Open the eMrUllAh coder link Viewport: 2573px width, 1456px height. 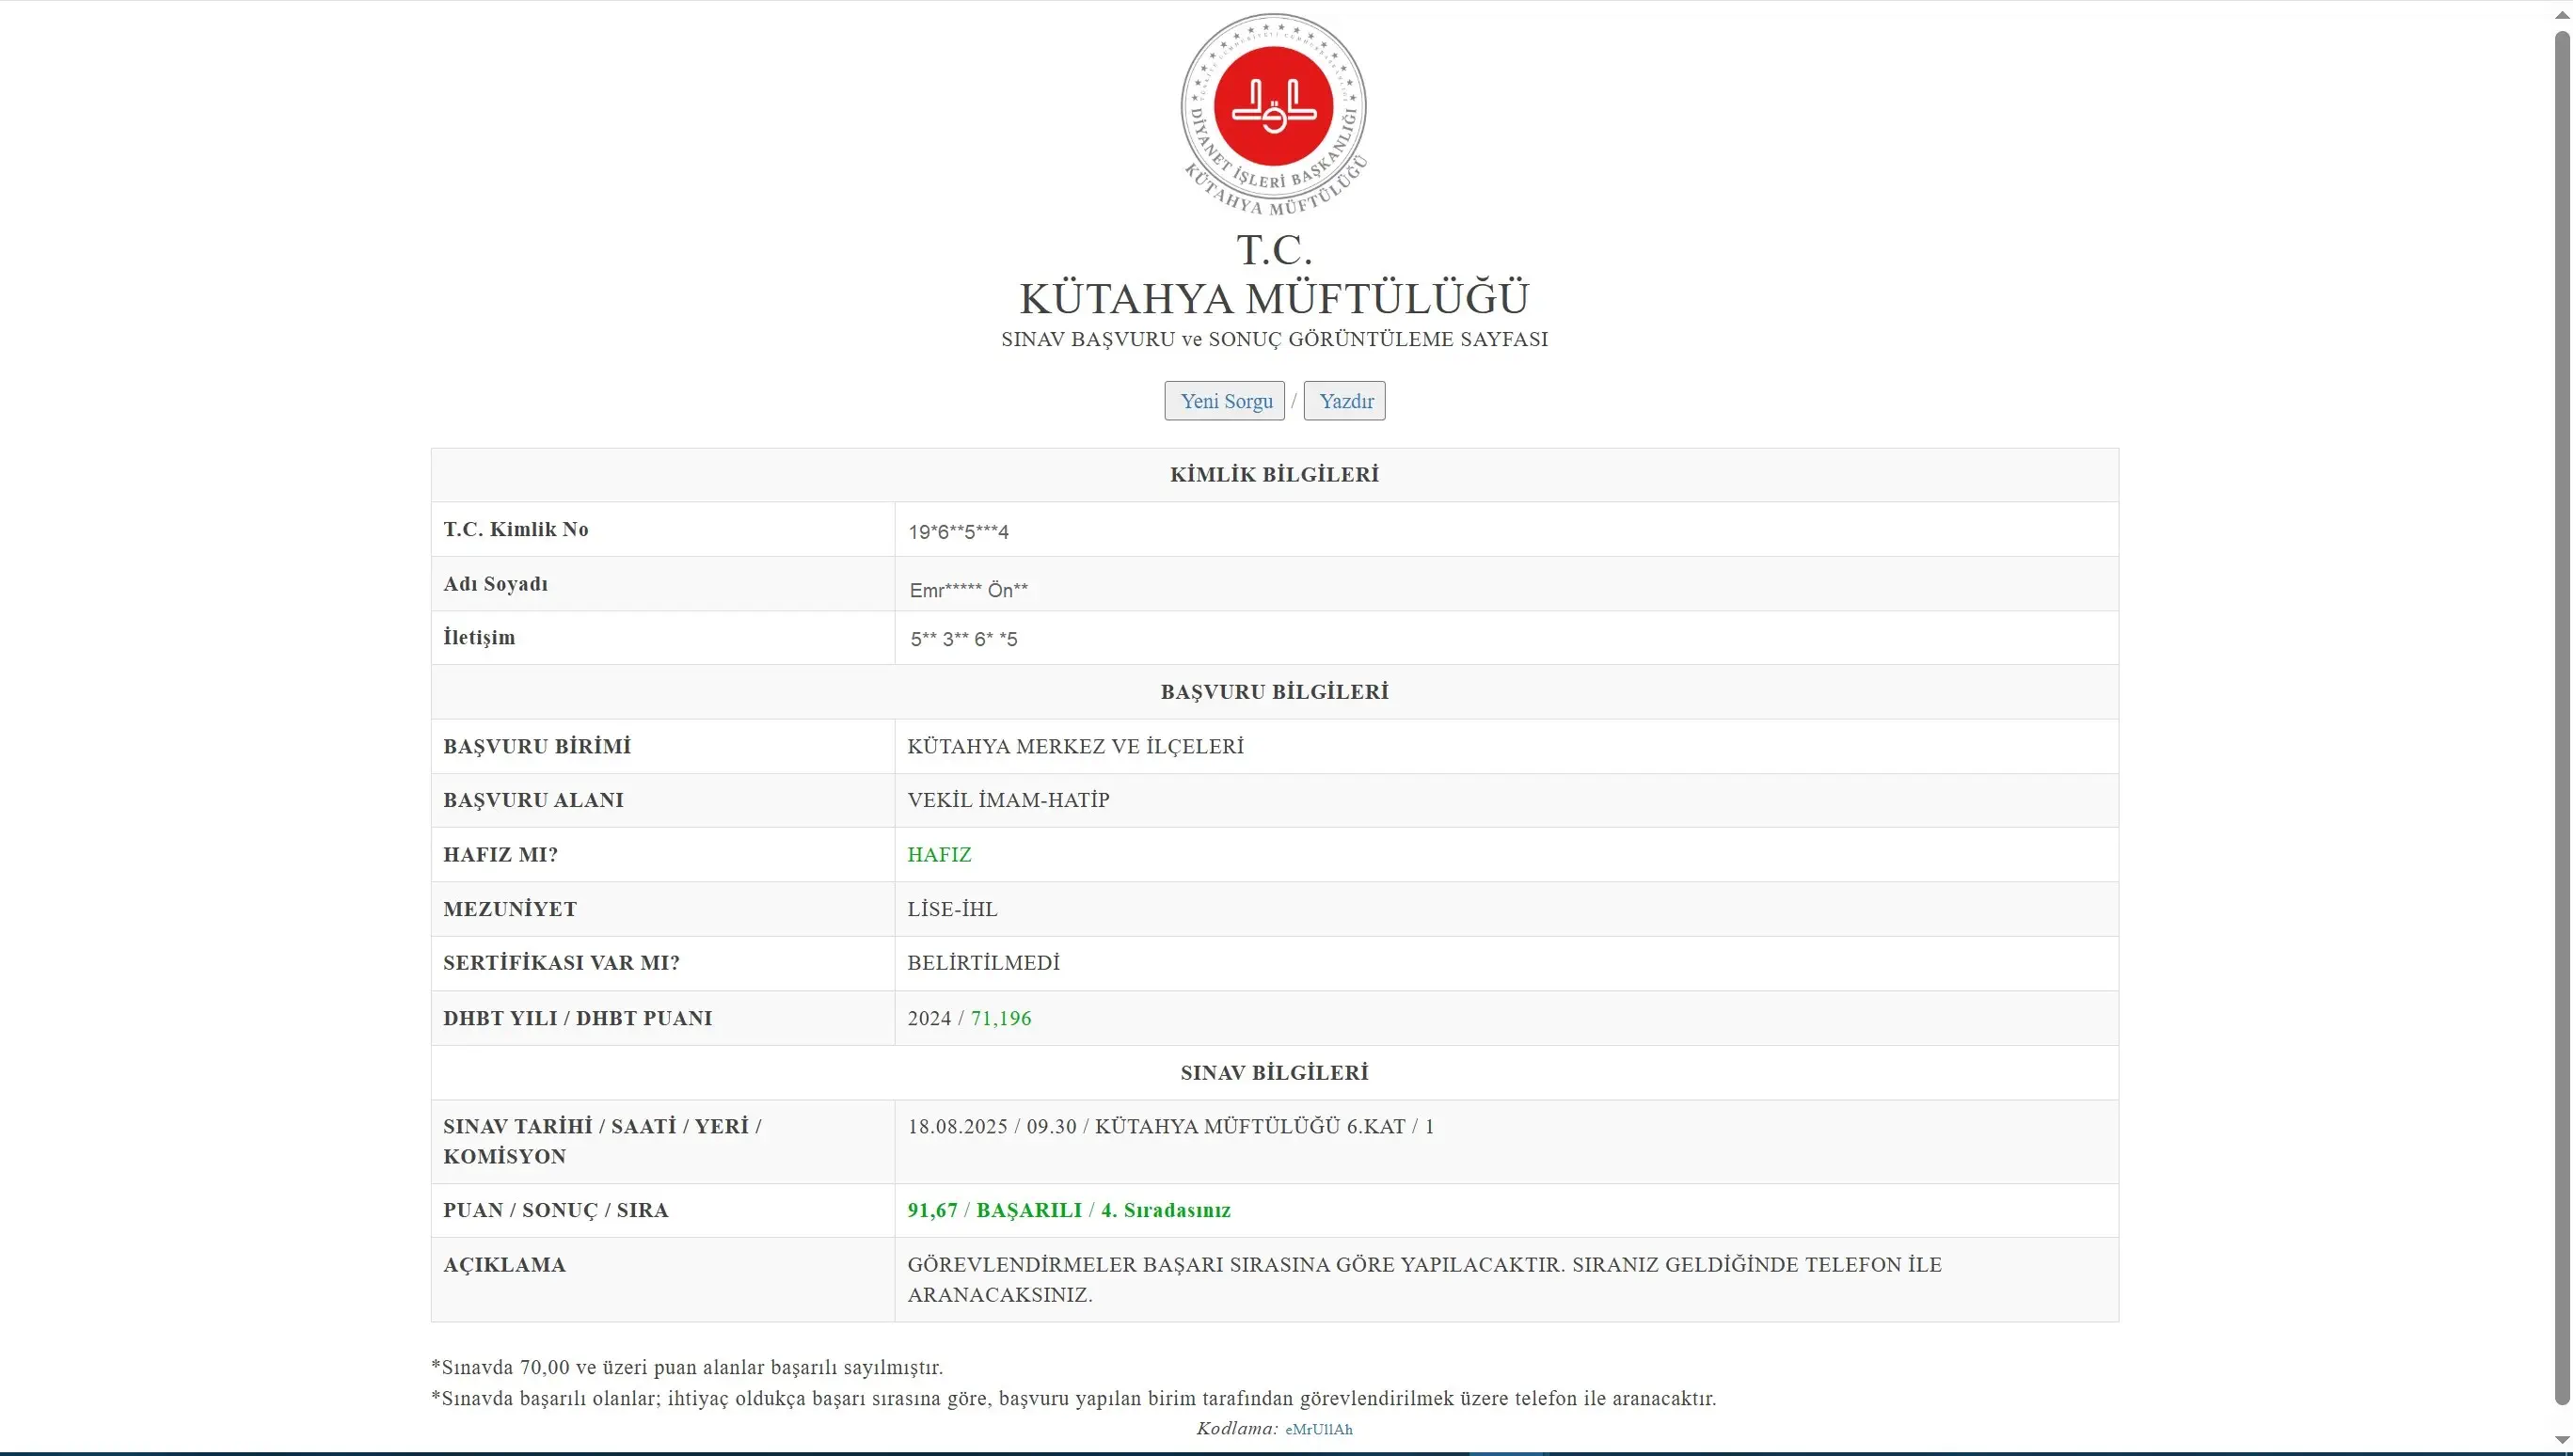pyautogui.click(x=1318, y=1429)
